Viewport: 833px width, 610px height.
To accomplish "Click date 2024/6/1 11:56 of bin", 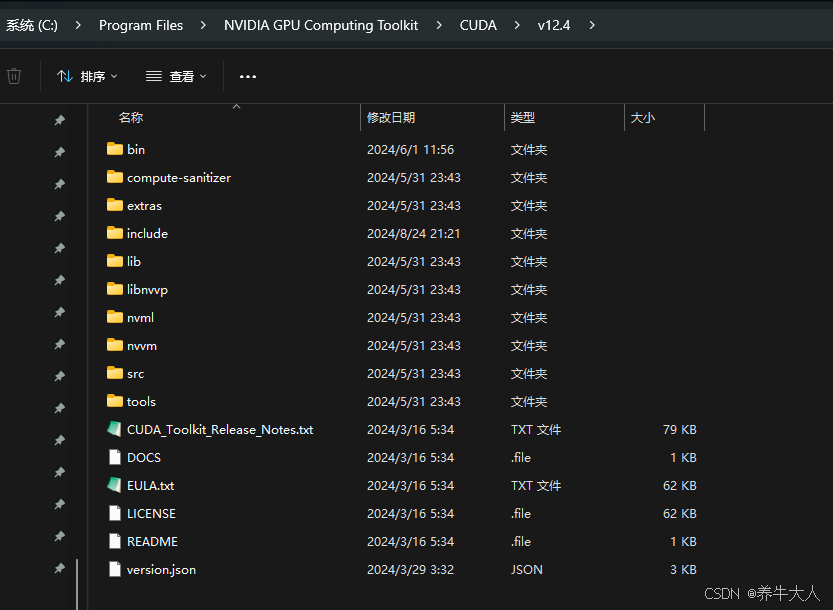I will [x=410, y=149].
